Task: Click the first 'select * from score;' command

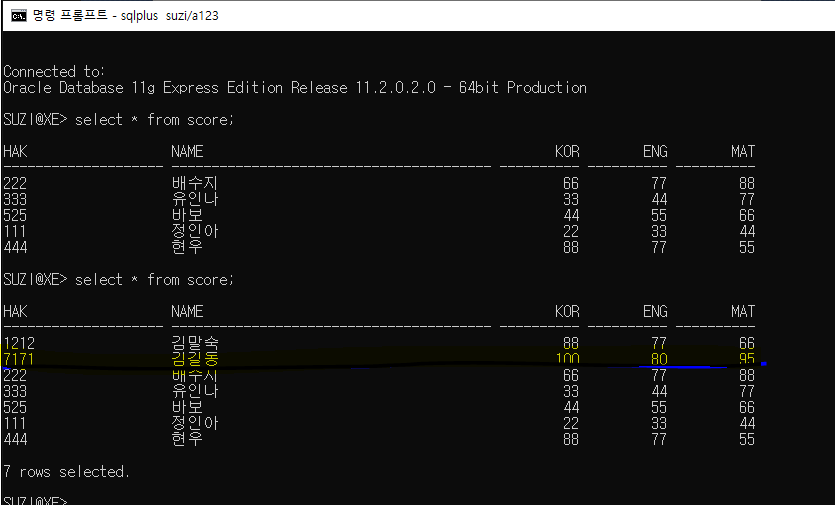Action: (154, 119)
